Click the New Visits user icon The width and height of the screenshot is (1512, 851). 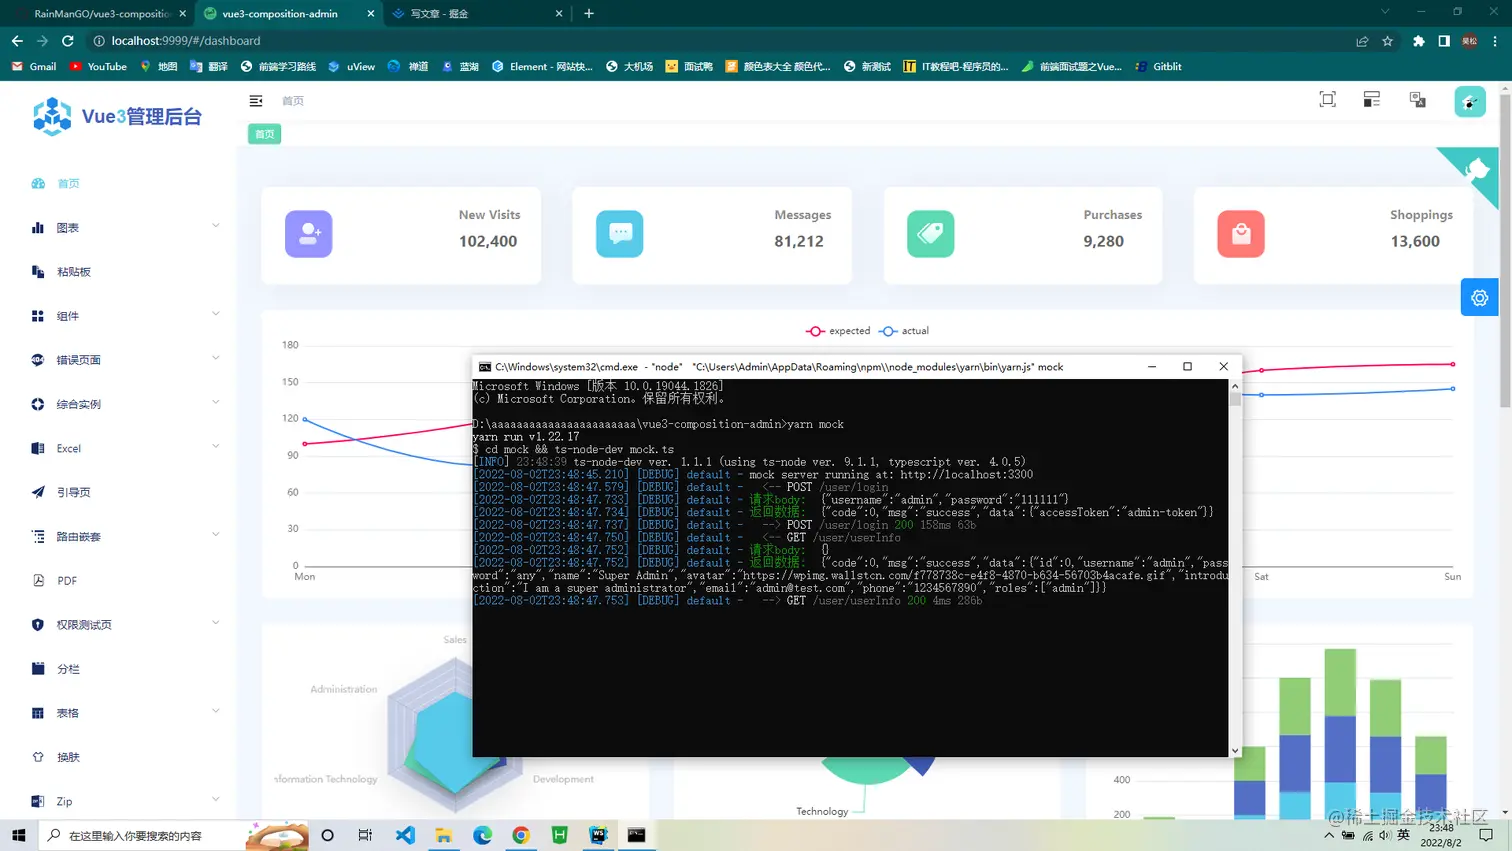(x=308, y=234)
